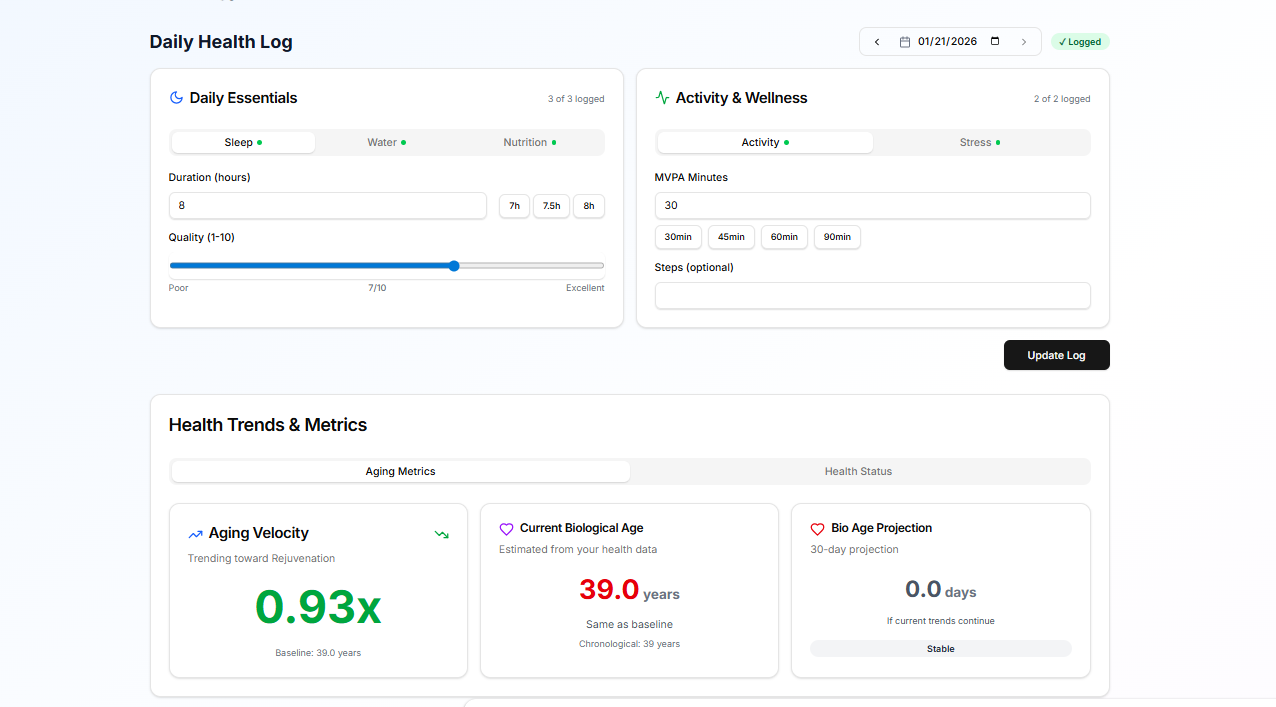Switch to the Water tab

(386, 143)
